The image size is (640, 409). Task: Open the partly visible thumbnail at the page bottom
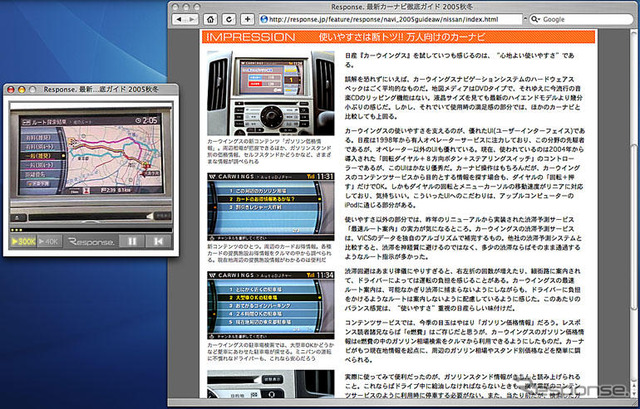pyautogui.click(x=271, y=384)
